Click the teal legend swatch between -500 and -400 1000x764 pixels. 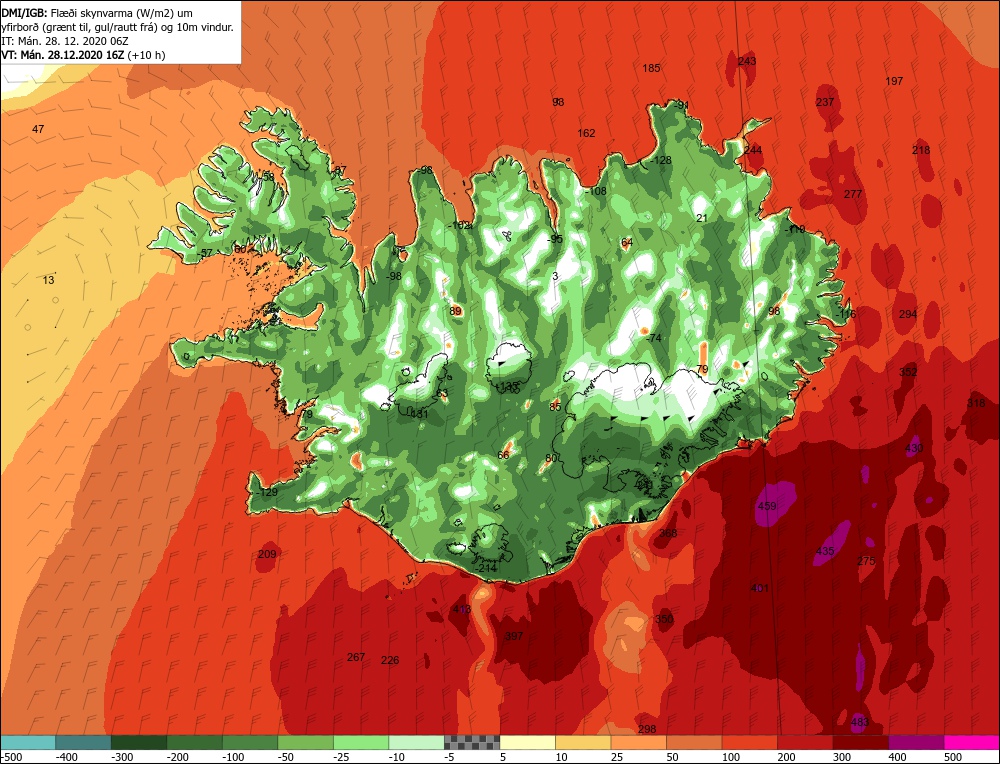pyautogui.click(x=27, y=742)
